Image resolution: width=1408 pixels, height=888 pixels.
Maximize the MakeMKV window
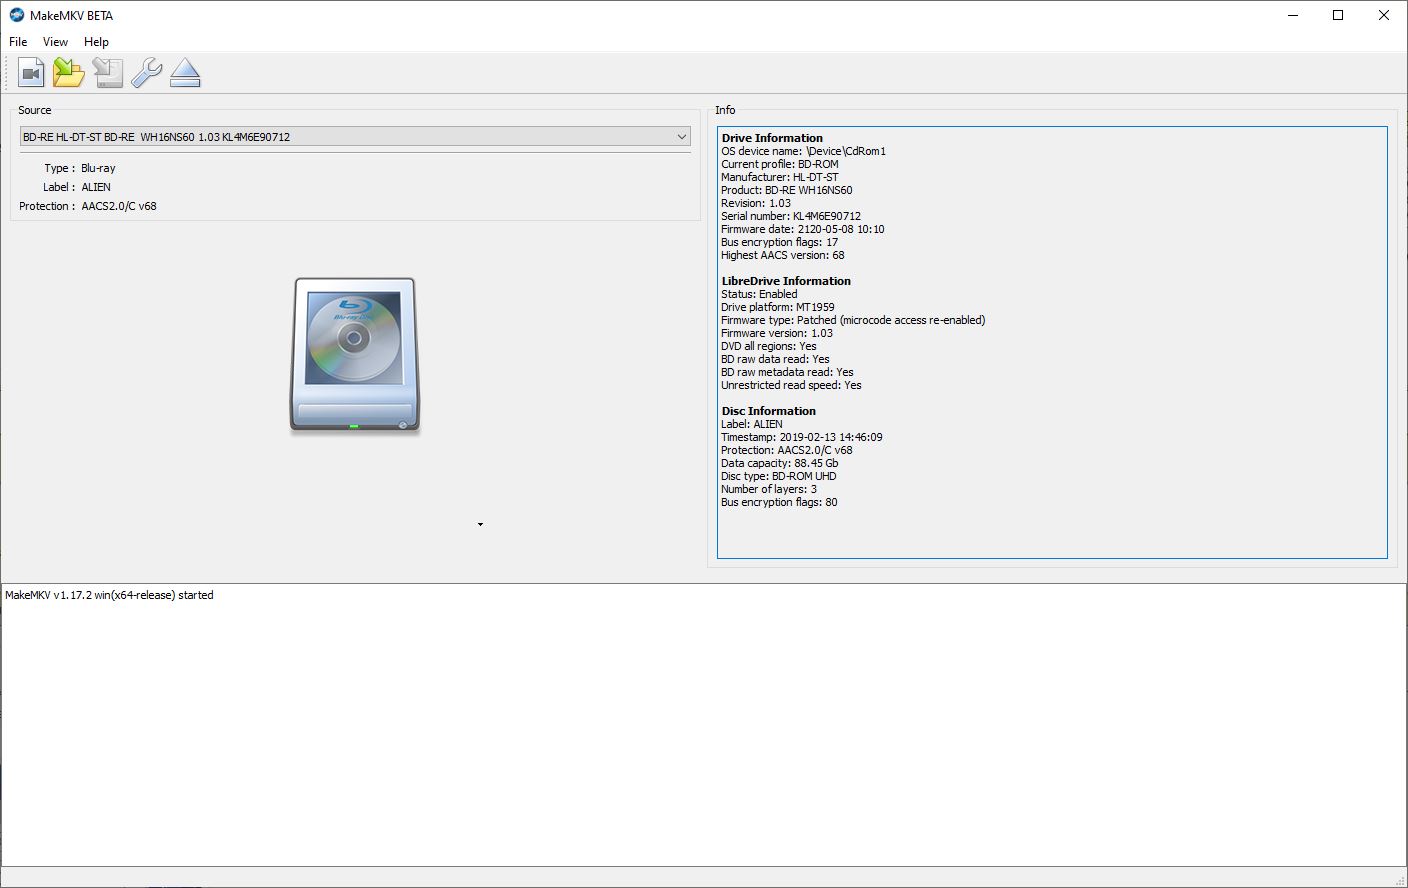click(x=1338, y=15)
